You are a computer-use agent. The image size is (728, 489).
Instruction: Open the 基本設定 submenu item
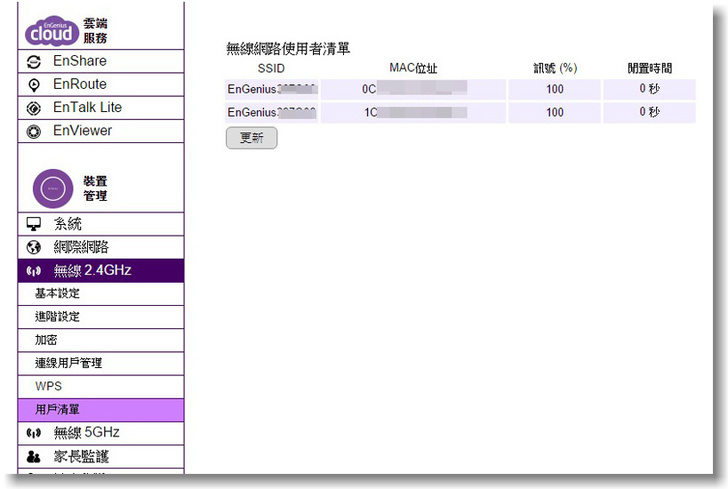[x=57, y=294]
